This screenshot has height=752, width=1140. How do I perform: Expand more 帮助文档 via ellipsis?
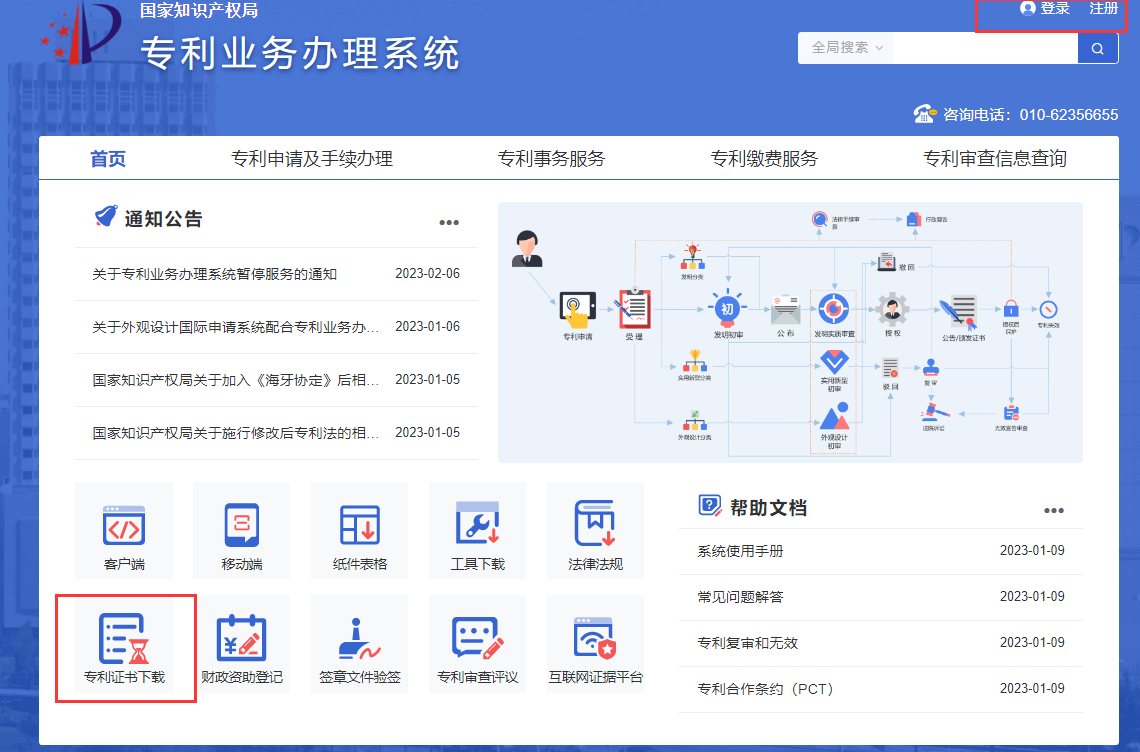[1054, 511]
